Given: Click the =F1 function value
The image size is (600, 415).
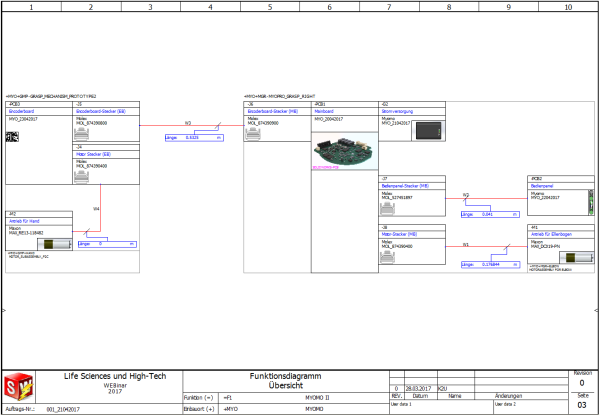Looking at the screenshot, I should pos(228,397).
